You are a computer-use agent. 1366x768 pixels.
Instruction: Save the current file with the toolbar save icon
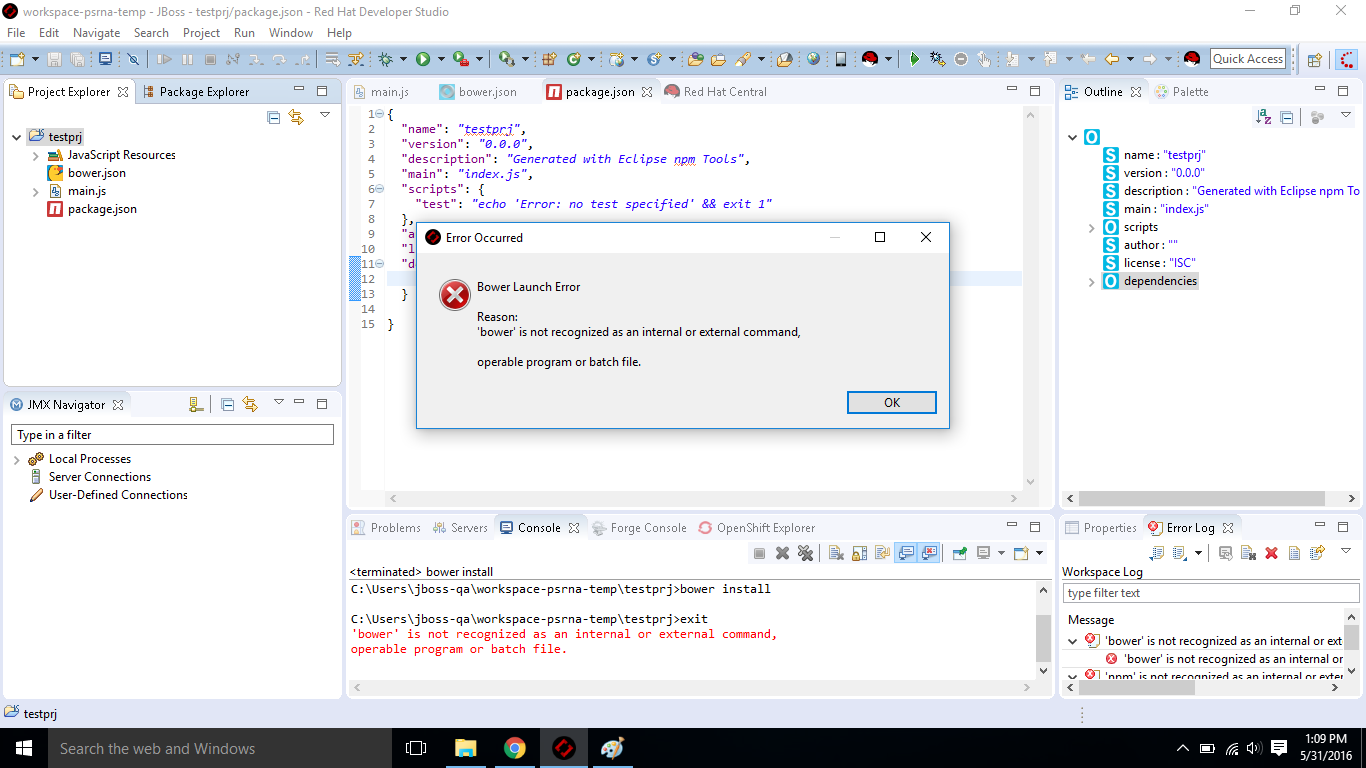pos(54,60)
